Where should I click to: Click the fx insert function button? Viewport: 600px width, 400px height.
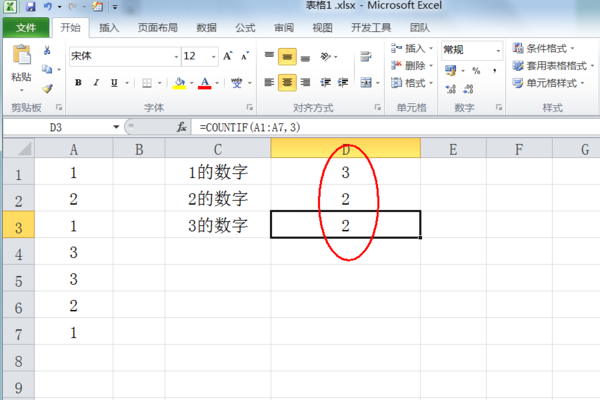(181, 127)
